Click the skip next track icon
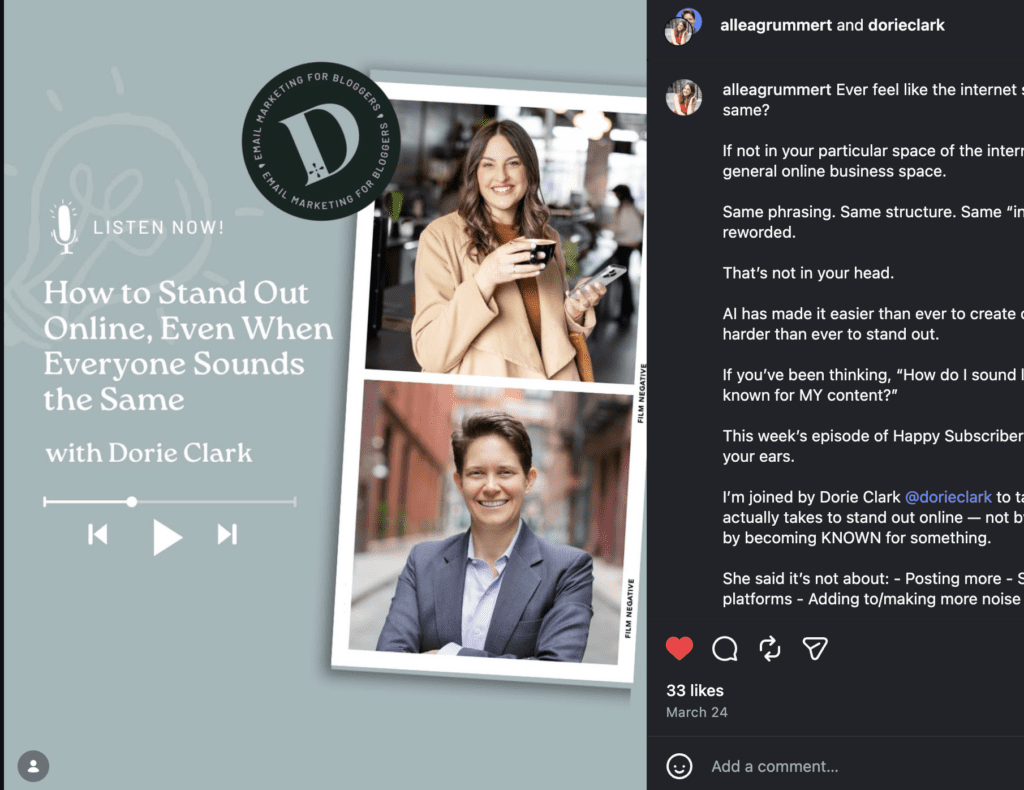 227,535
